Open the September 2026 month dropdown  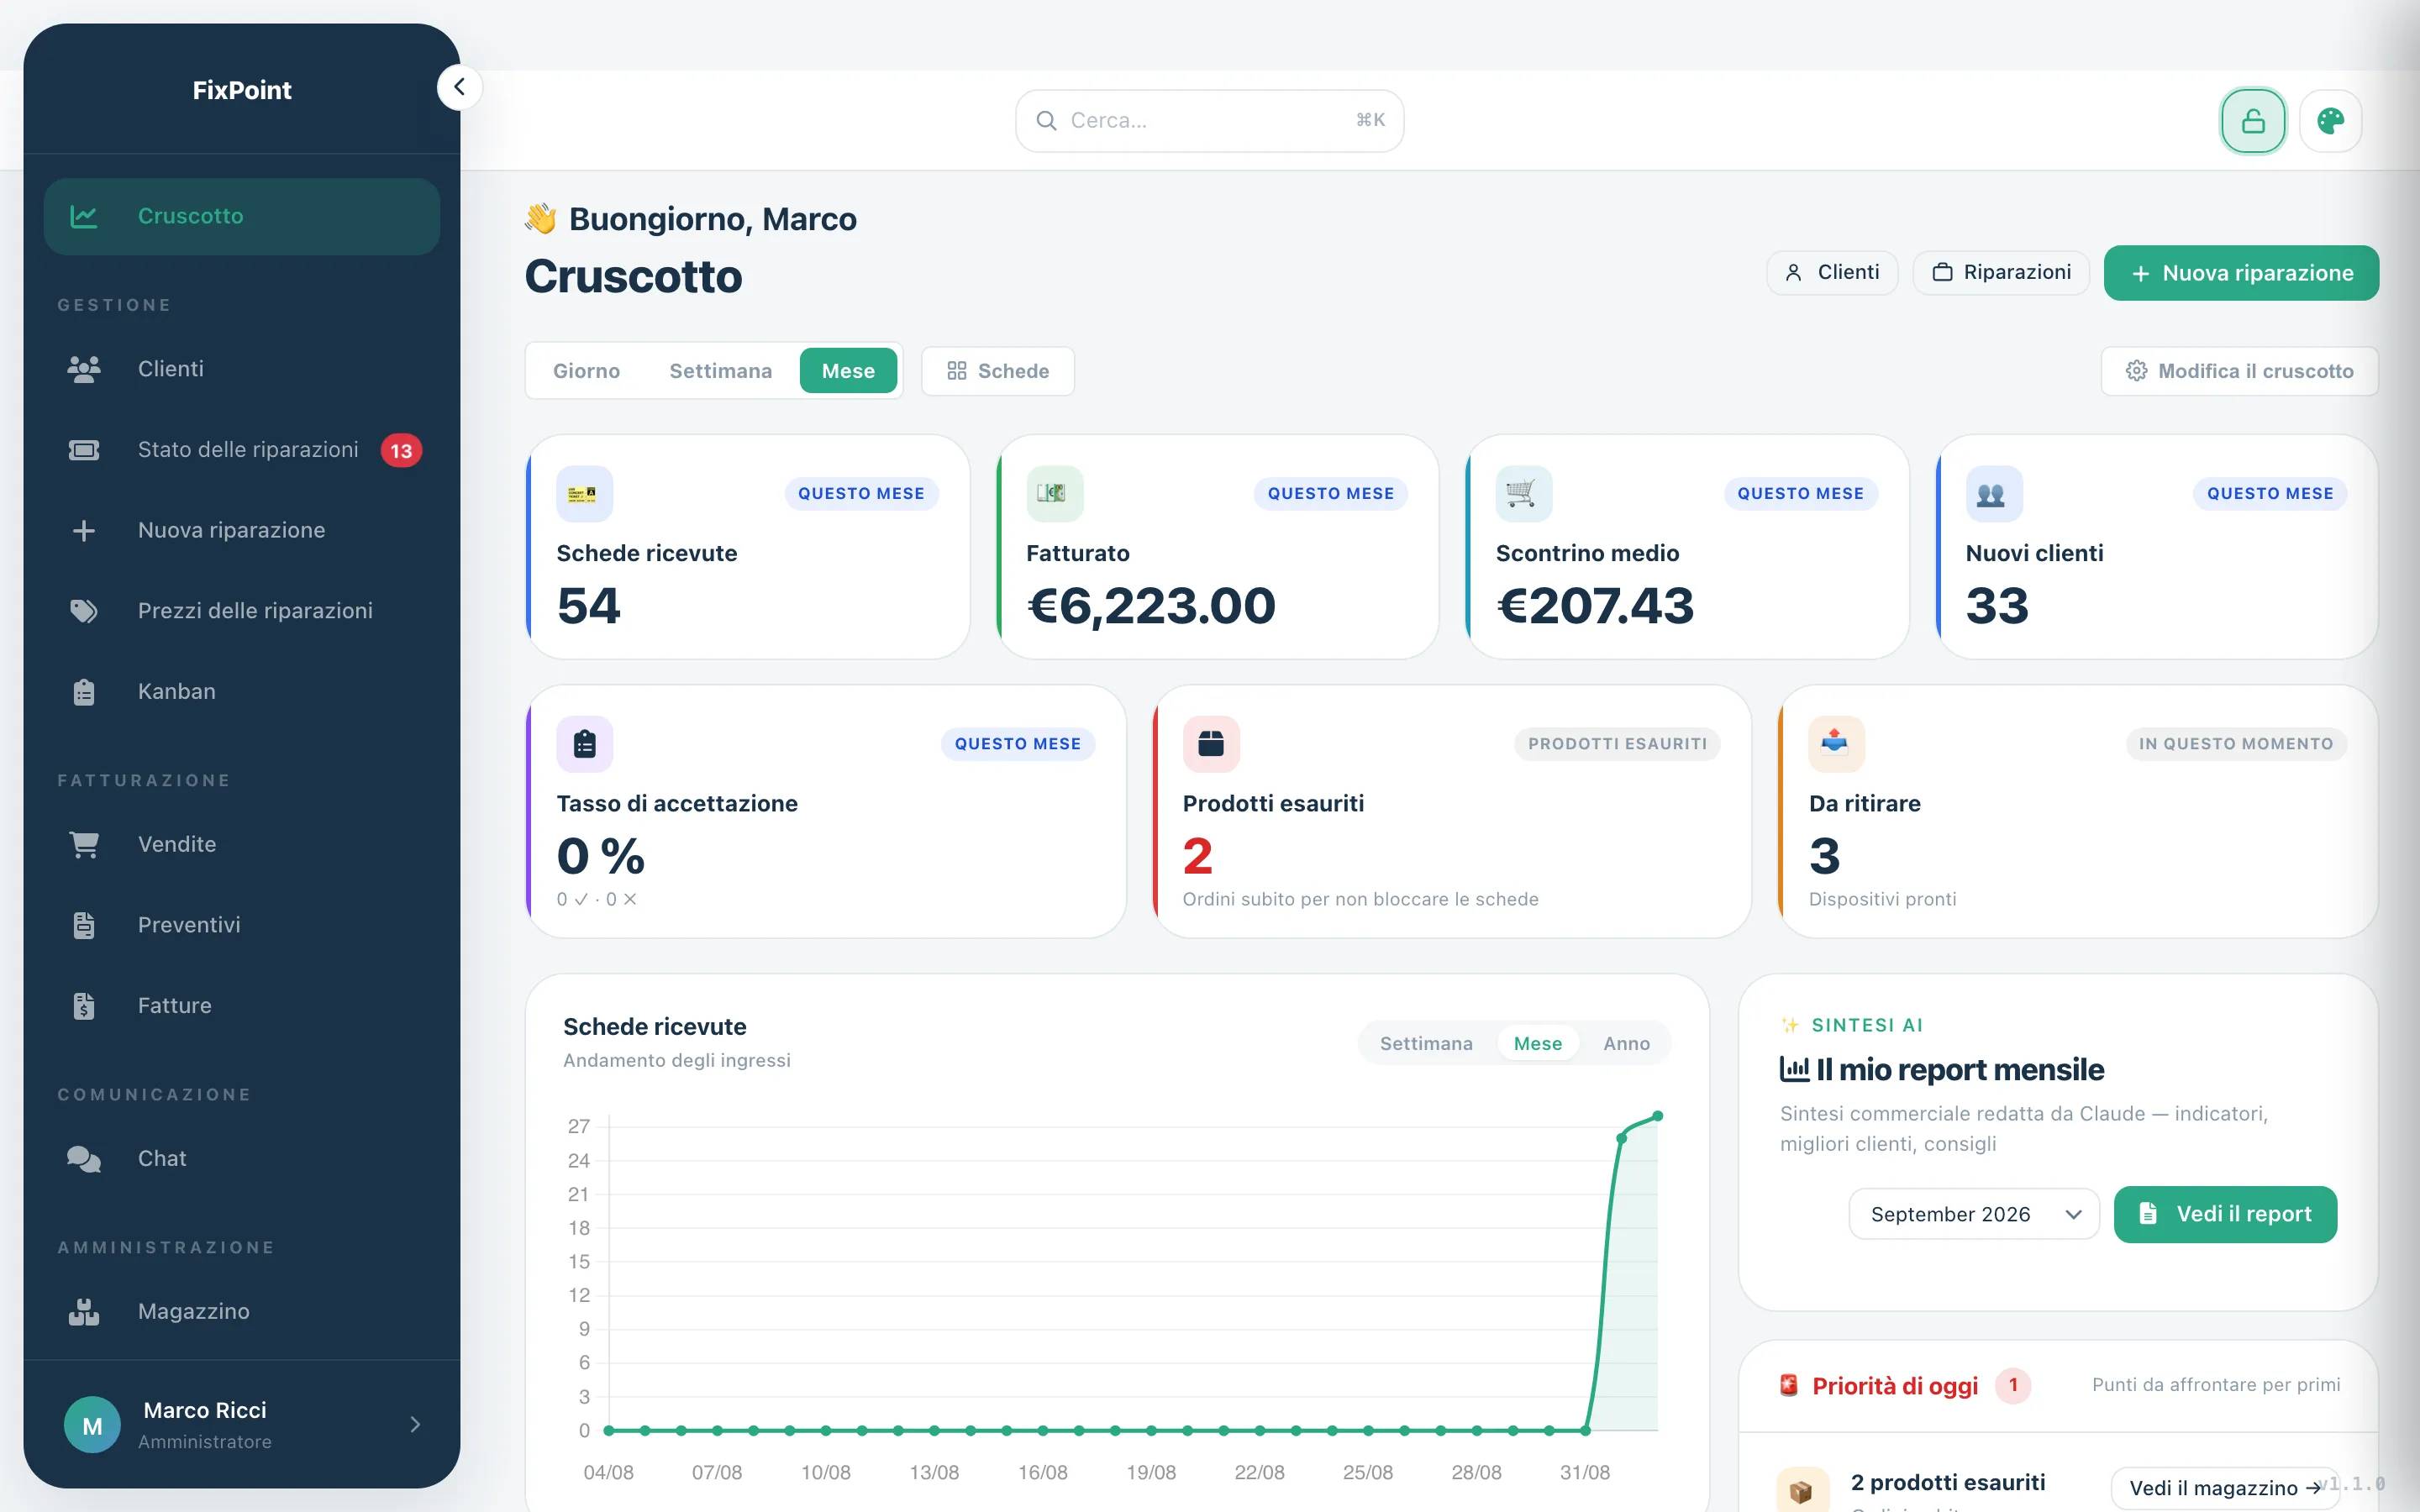(1973, 1214)
